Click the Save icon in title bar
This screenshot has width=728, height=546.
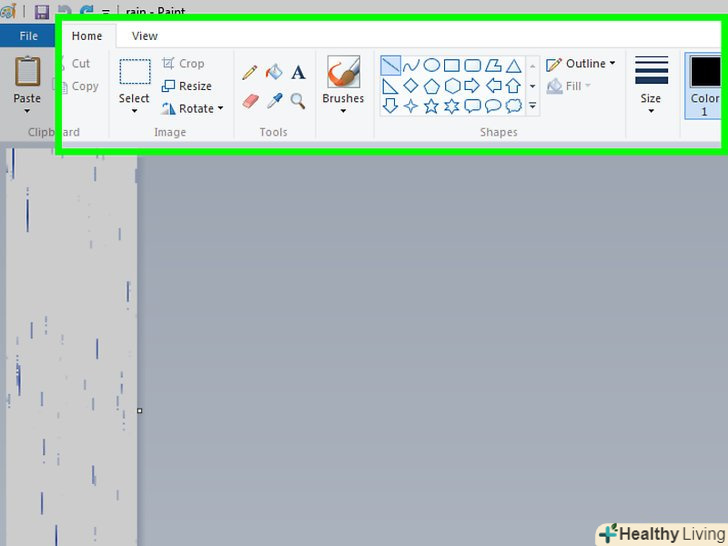tap(42, 12)
